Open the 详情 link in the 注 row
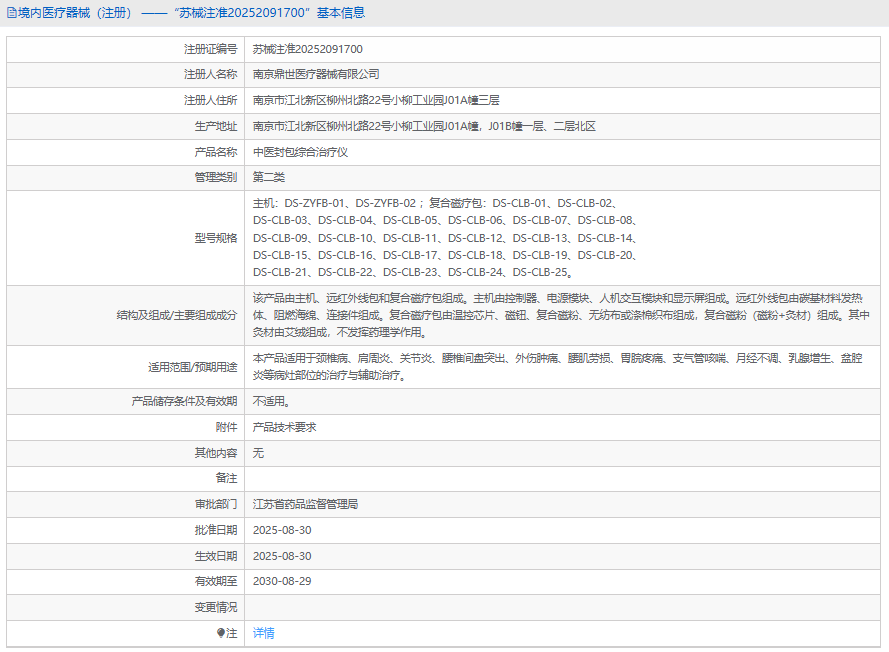Image resolution: width=889 pixels, height=652 pixels. (x=264, y=633)
